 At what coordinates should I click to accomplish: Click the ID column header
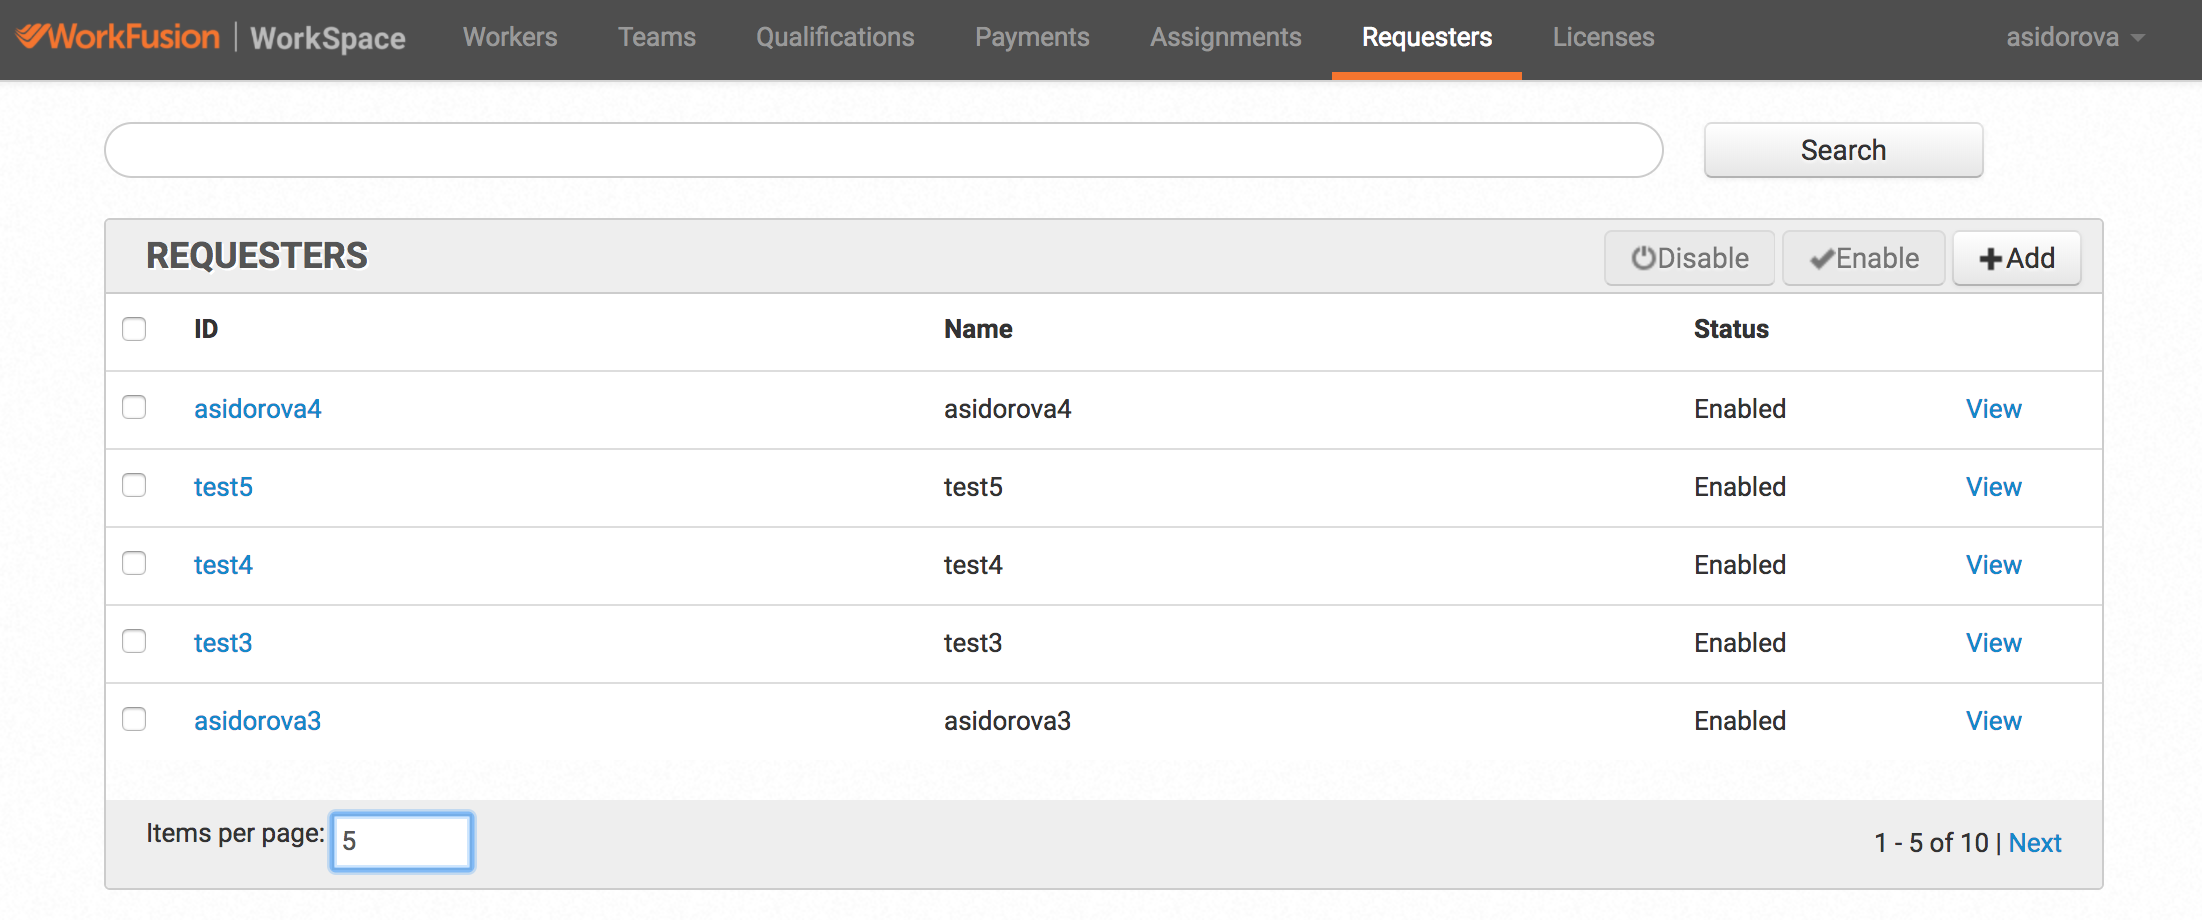[x=206, y=329]
